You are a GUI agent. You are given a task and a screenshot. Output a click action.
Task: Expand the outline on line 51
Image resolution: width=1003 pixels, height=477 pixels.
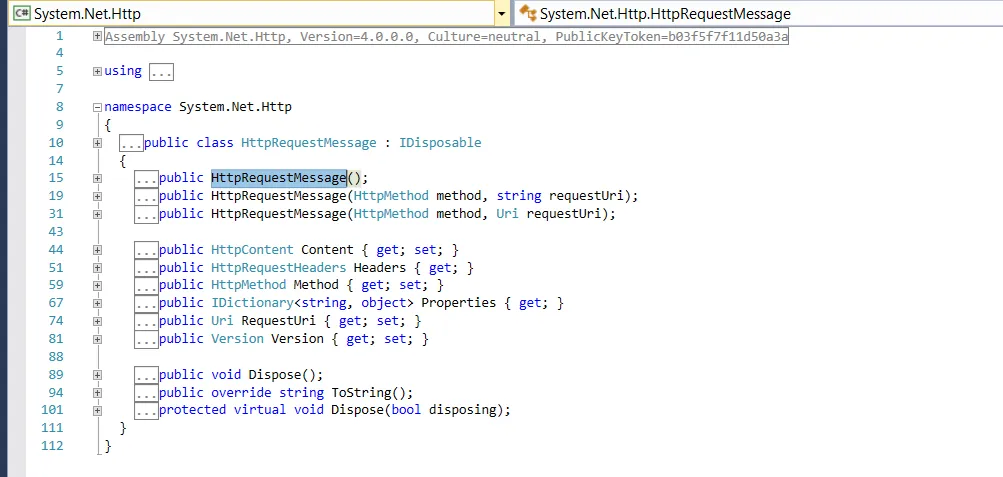[97, 268]
